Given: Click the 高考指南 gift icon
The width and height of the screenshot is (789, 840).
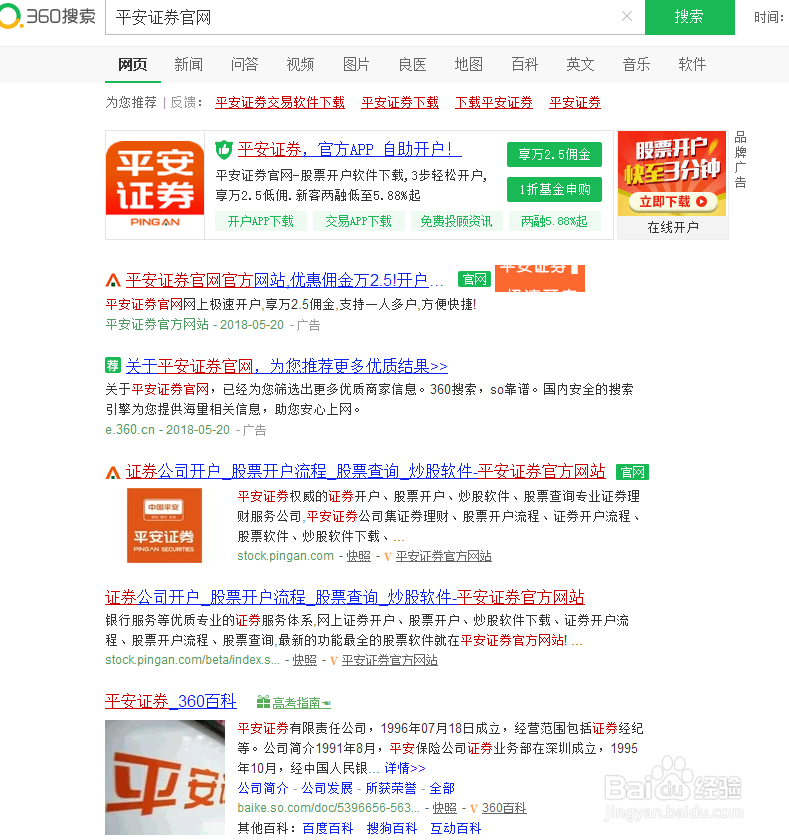Looking at the screenshot, I should (263, 702).
